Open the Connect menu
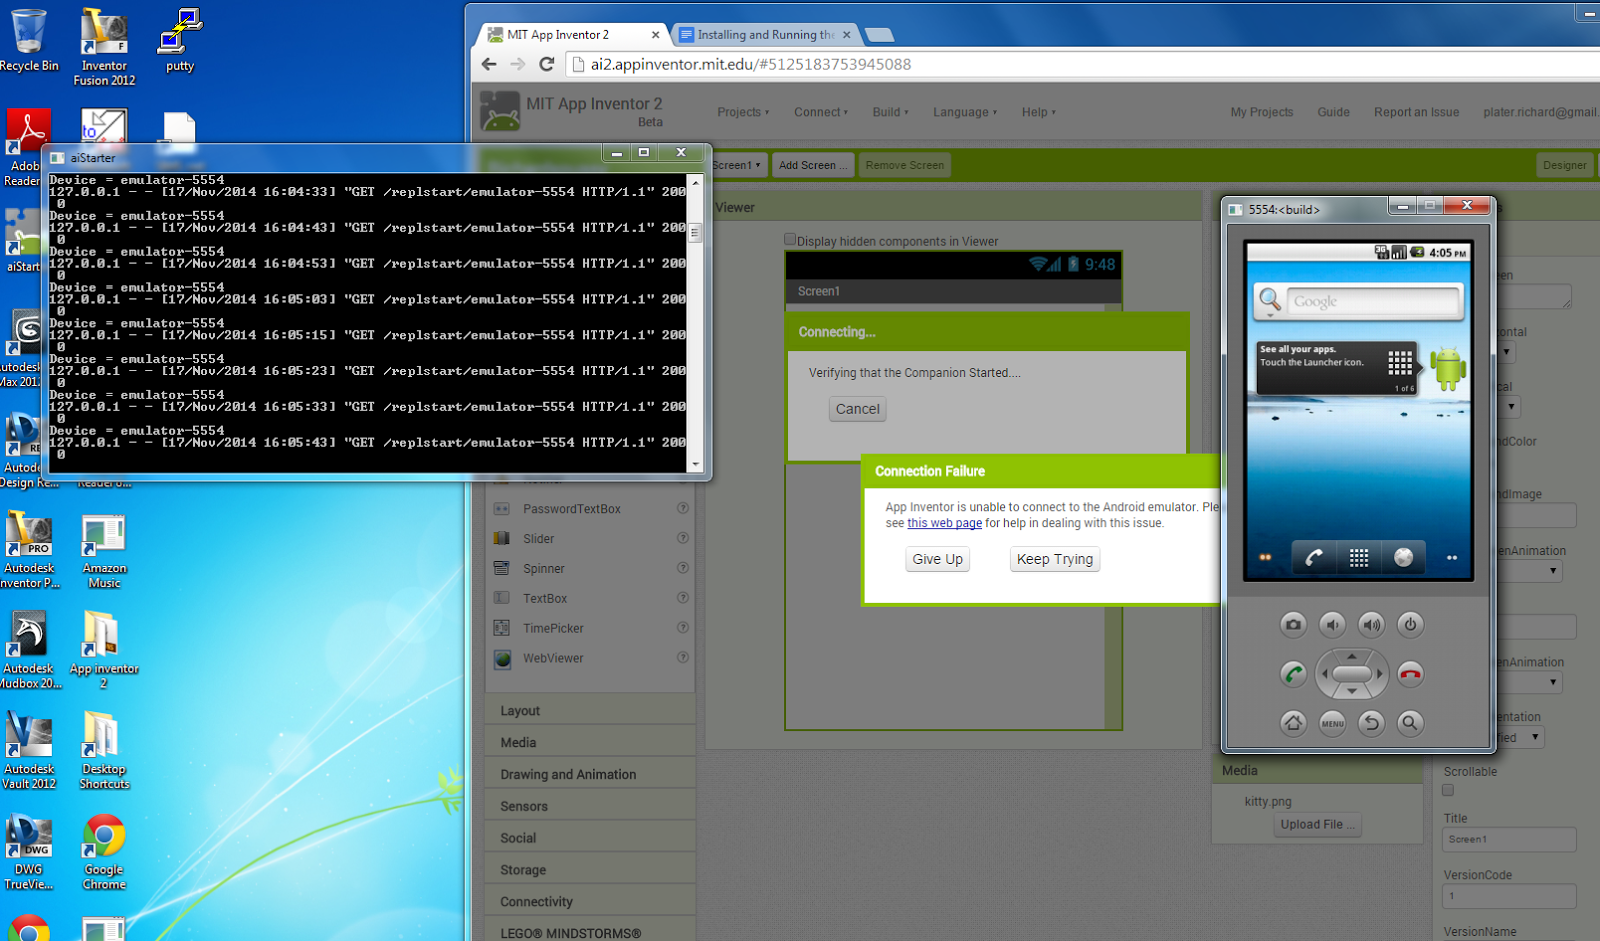Image resolution: width=1600 pixels, height=941 pixels. pyautogui.click(x=821, y=112)
